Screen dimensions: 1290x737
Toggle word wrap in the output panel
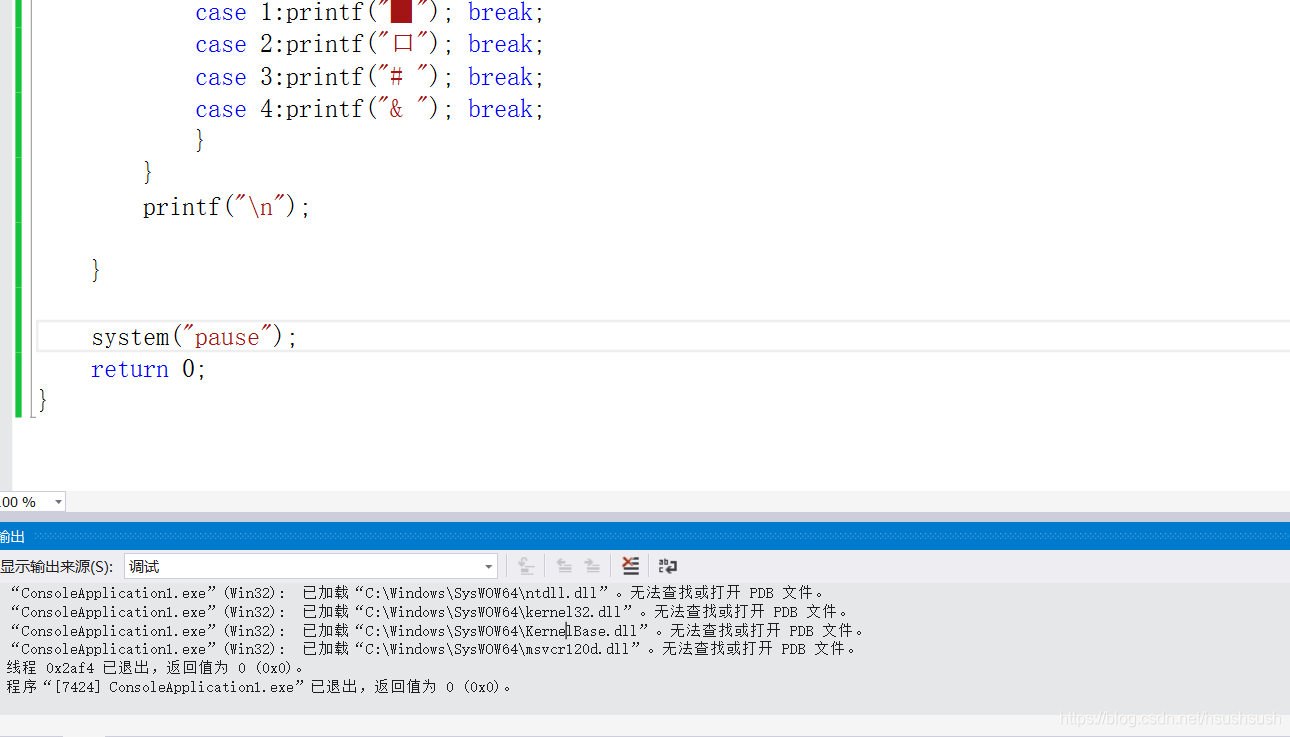pos(668,567)
